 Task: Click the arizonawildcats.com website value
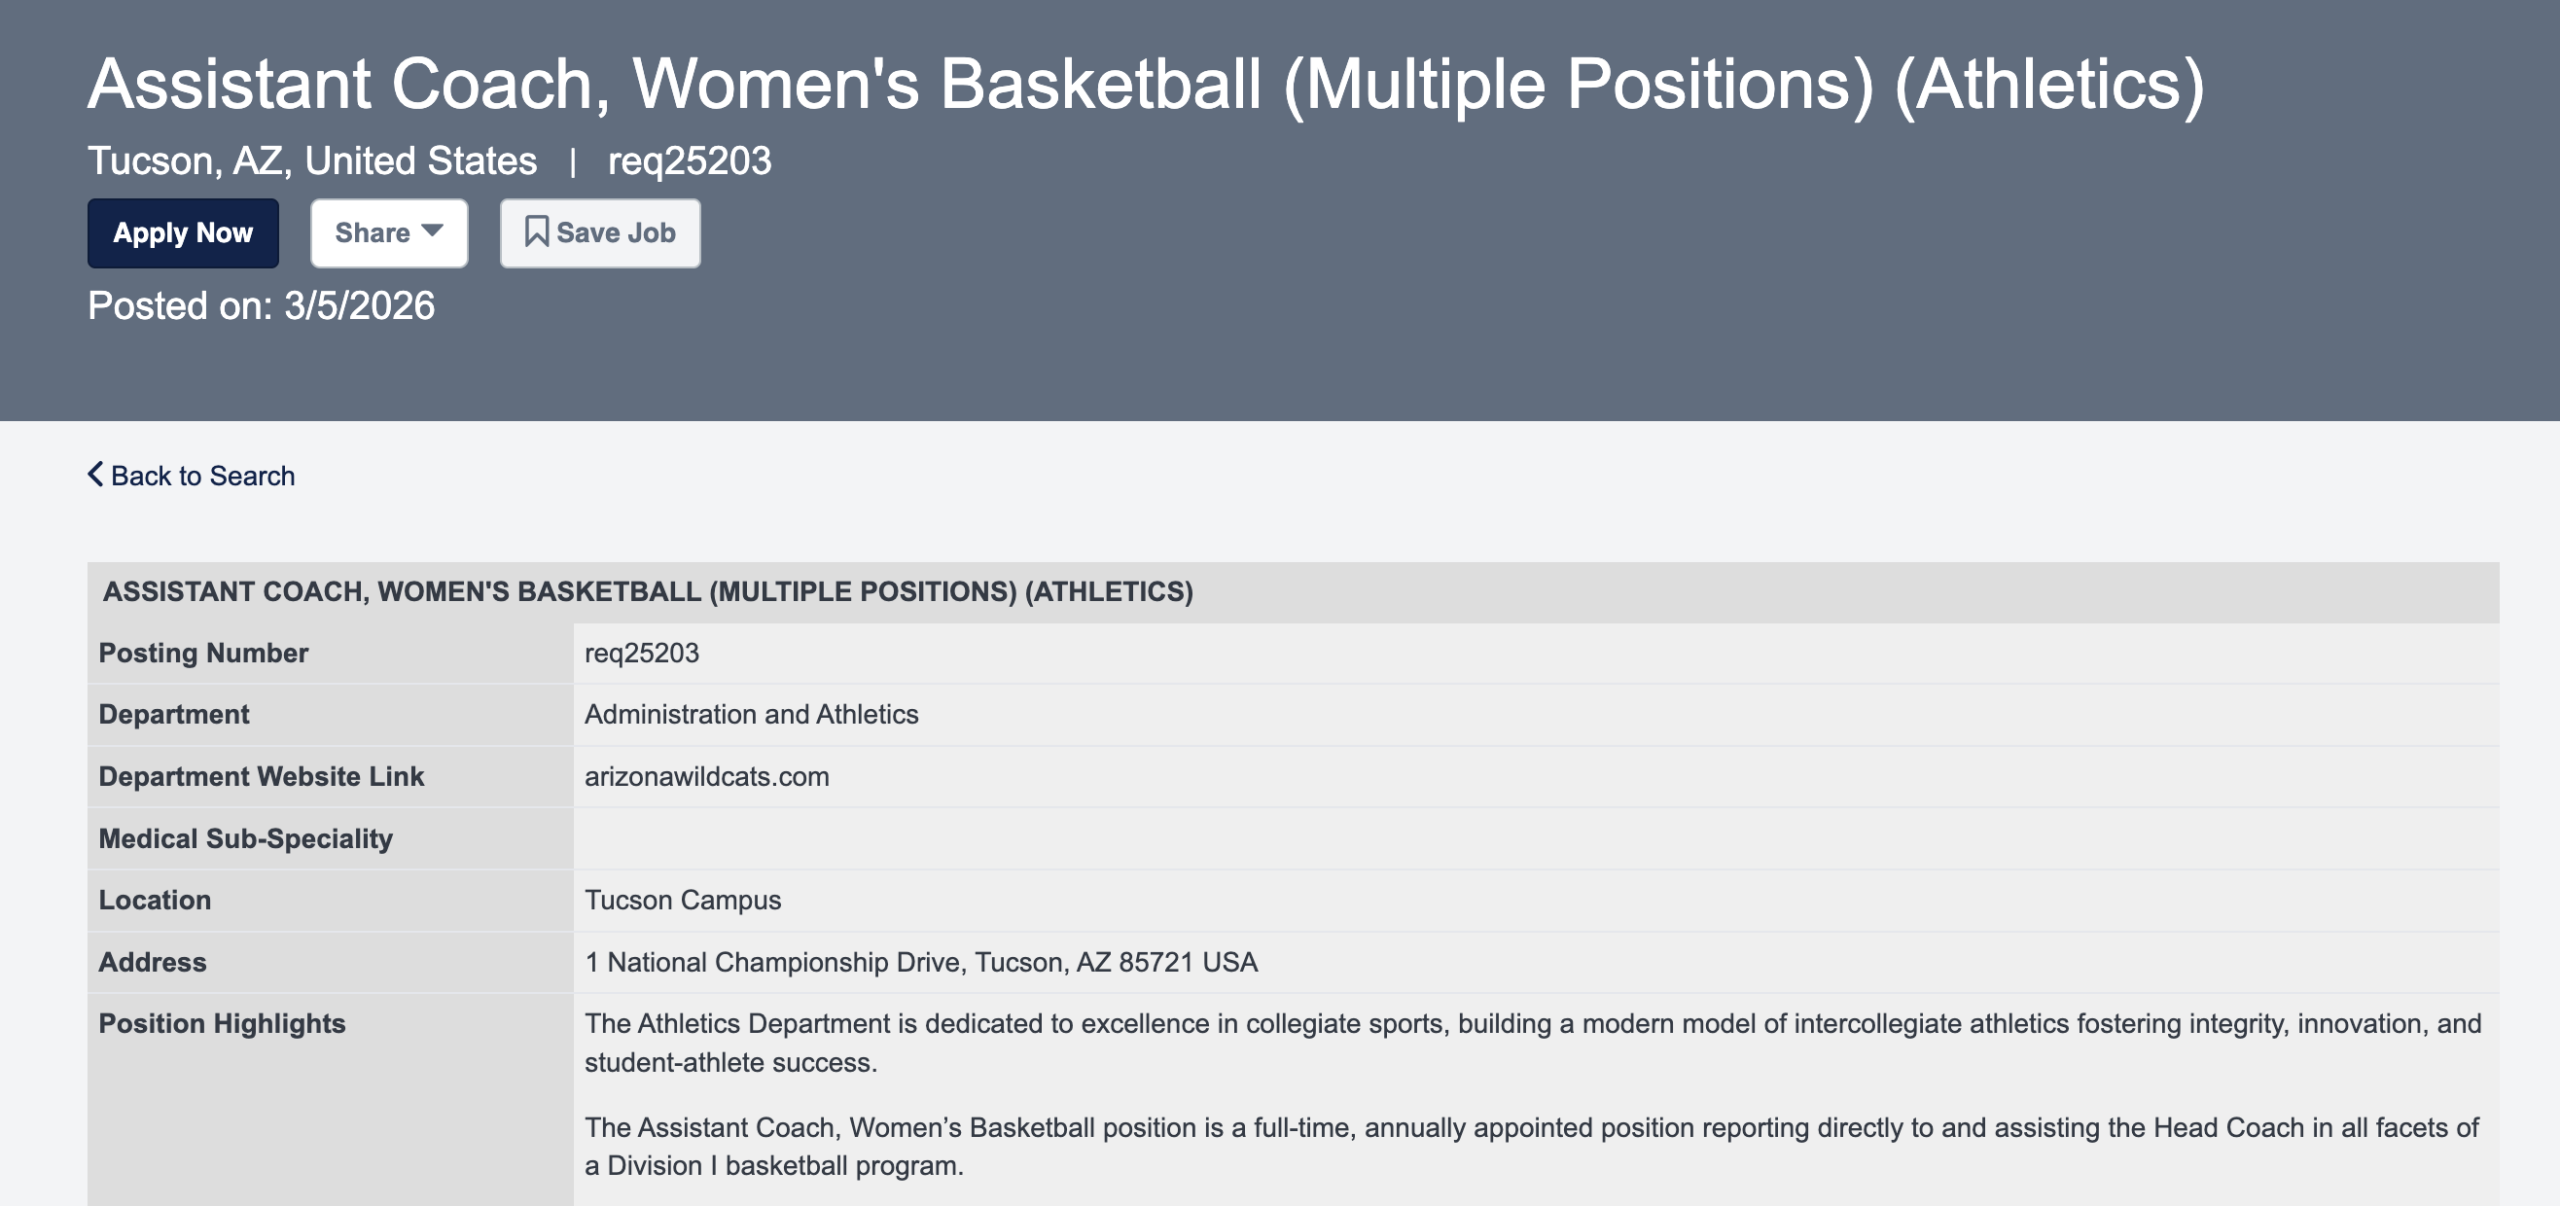[706, 776]
